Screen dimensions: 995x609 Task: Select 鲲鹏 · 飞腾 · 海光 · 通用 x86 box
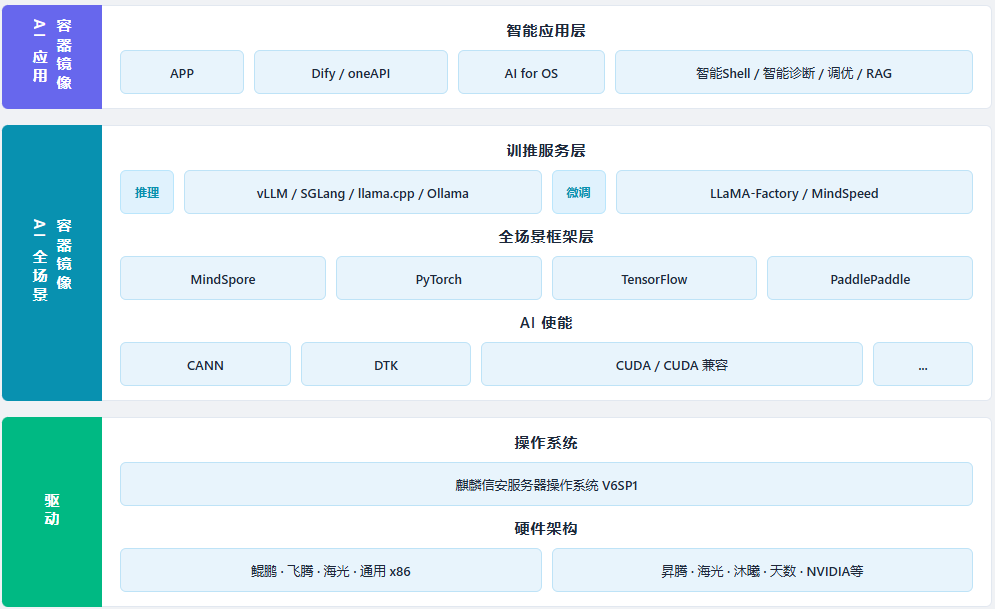(x=331, y=570)
